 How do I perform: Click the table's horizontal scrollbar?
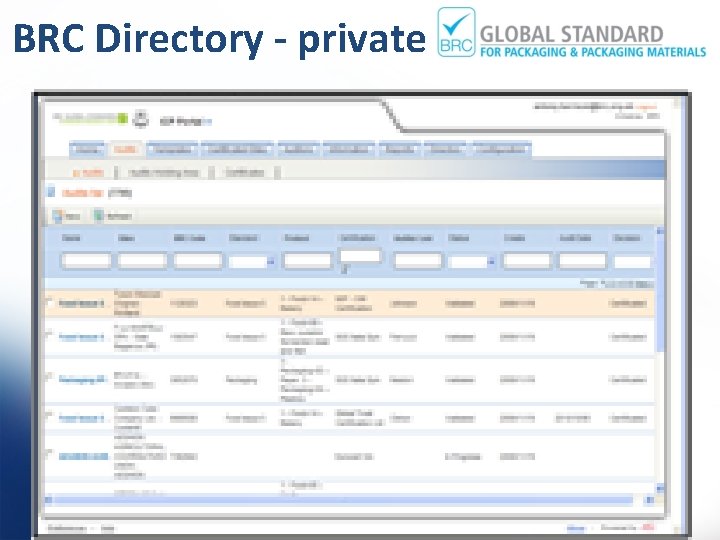pyautogui.click(x=342, y=500)
